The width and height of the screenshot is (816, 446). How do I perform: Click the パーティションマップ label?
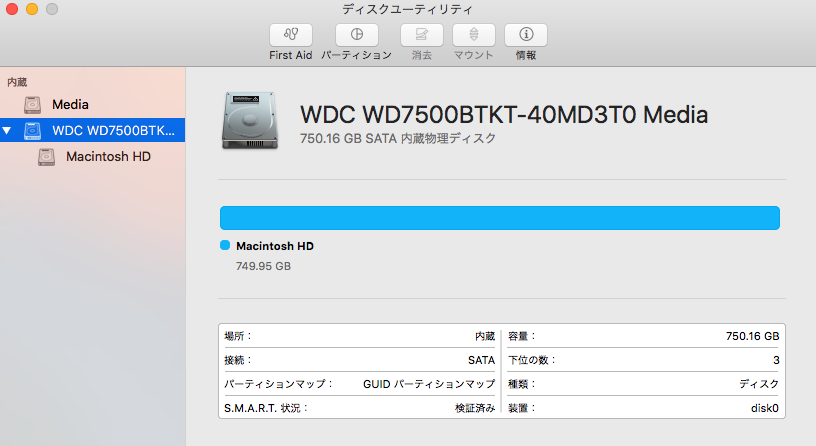pos(278,384)
